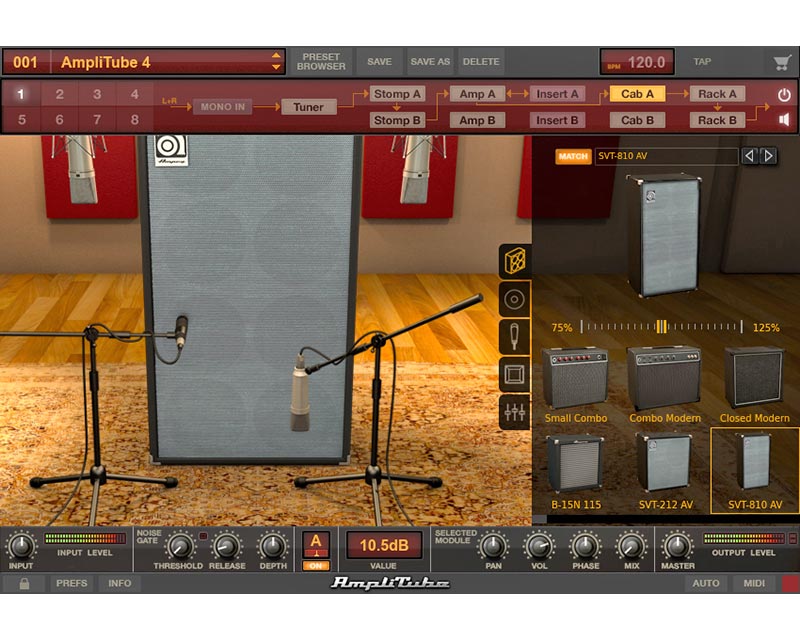This screenshot has width=800, height=640.
Task: Switch to the Stomp A module
Action: click(397, 94)
